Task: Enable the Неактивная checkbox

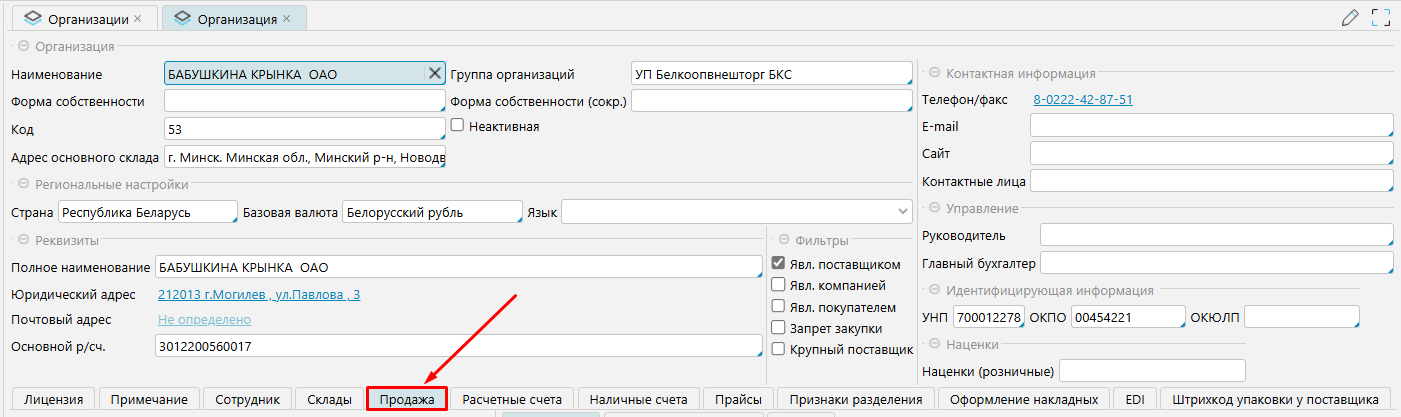Action: (457, 126)
